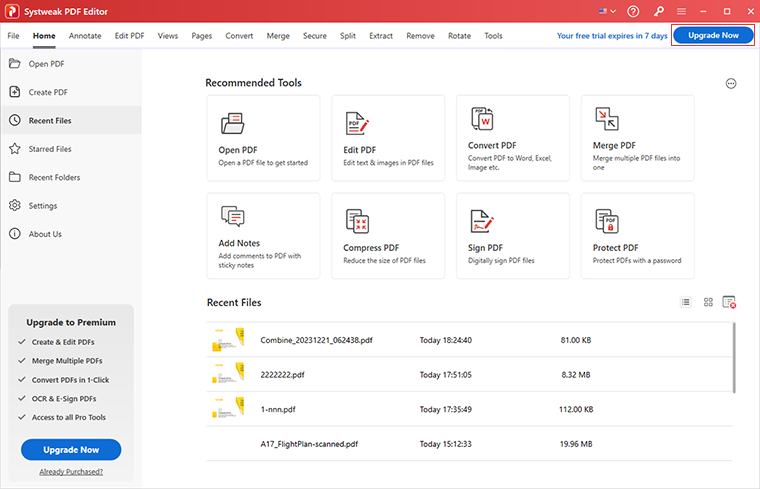Switch to the Split tab

(x=348, y=36)
